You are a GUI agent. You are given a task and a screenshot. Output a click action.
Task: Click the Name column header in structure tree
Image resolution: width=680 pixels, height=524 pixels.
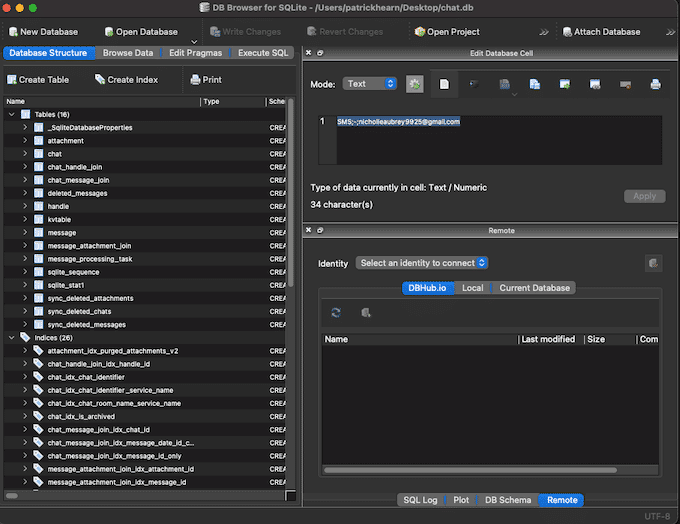coord(102,102)
